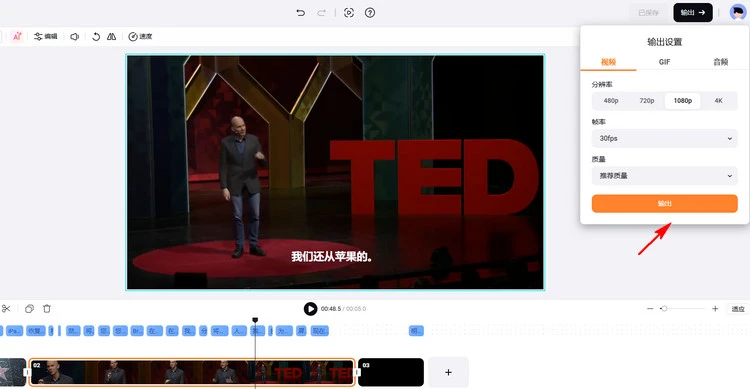This screenshot has width=750, height=389.
Task: Select 720p resolution
Action: tap(647, 100)
